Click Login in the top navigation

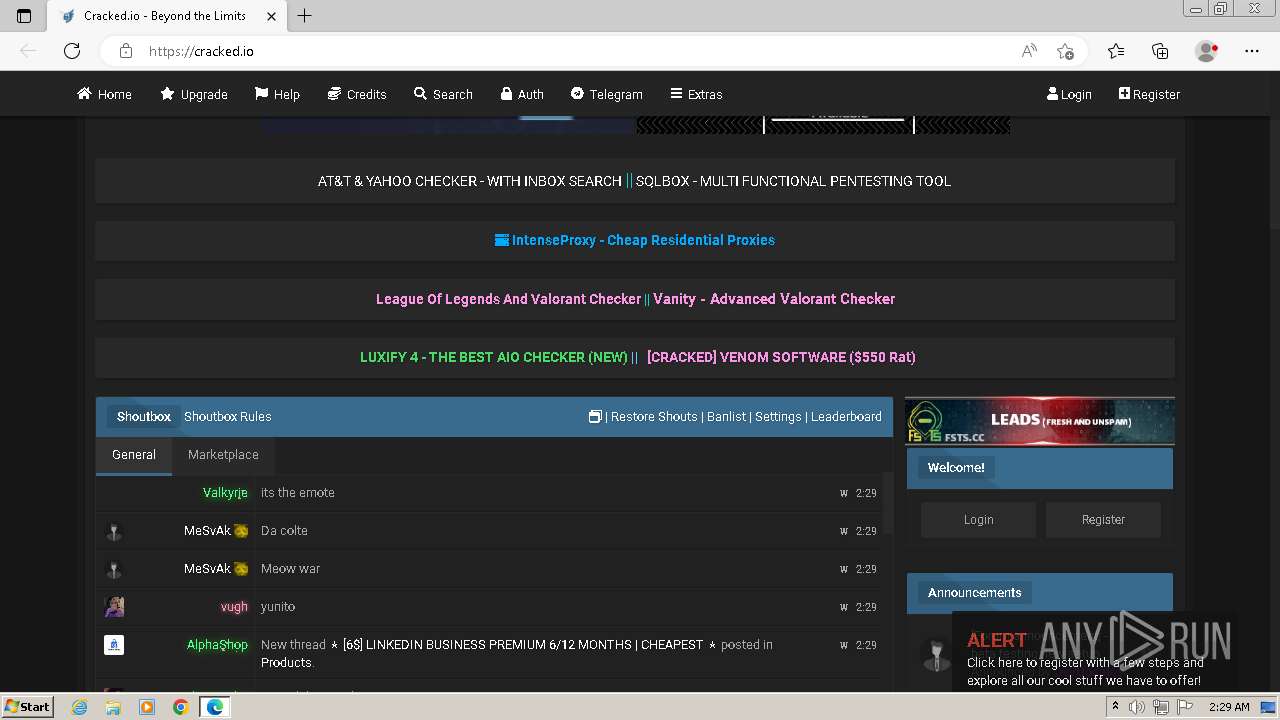point(1069,94)
